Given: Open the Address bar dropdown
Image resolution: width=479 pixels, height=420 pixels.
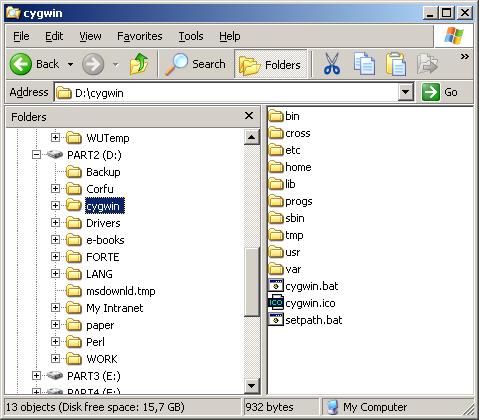Looking at the screenshot, I should coord(406,92).
